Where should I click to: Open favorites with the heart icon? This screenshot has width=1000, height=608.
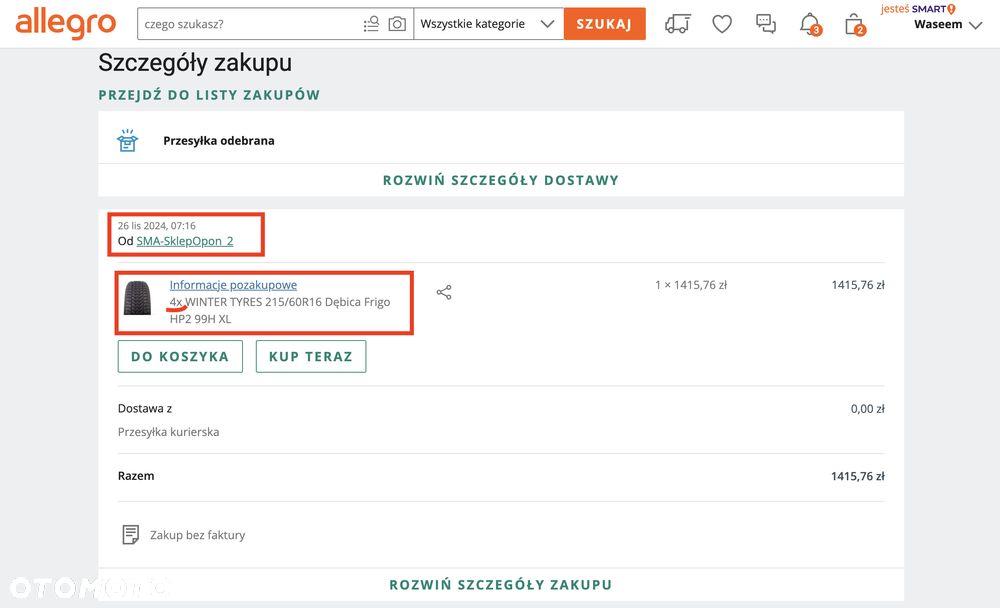722,24
